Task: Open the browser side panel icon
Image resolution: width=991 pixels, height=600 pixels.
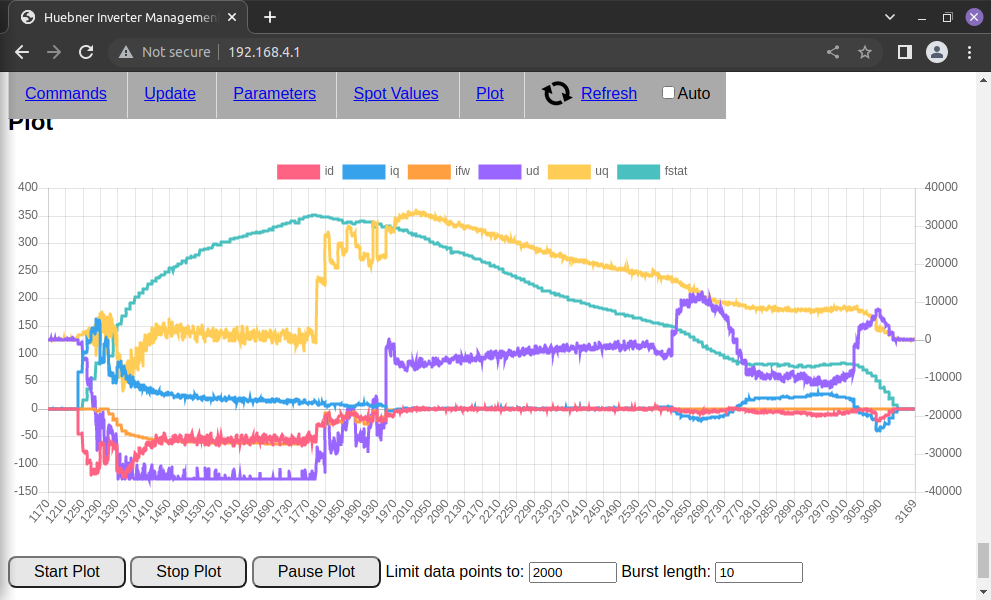Action: pyautogui.click(x=904, y=52)
